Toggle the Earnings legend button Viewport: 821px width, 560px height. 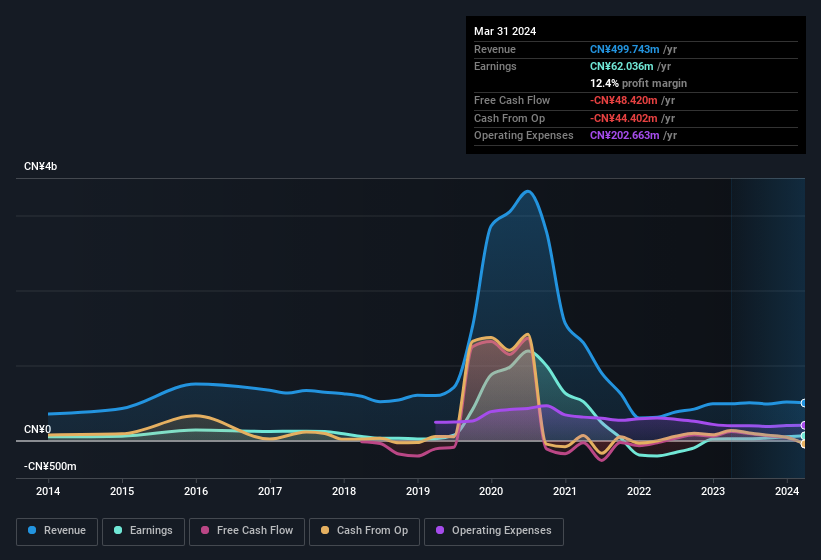143,531
